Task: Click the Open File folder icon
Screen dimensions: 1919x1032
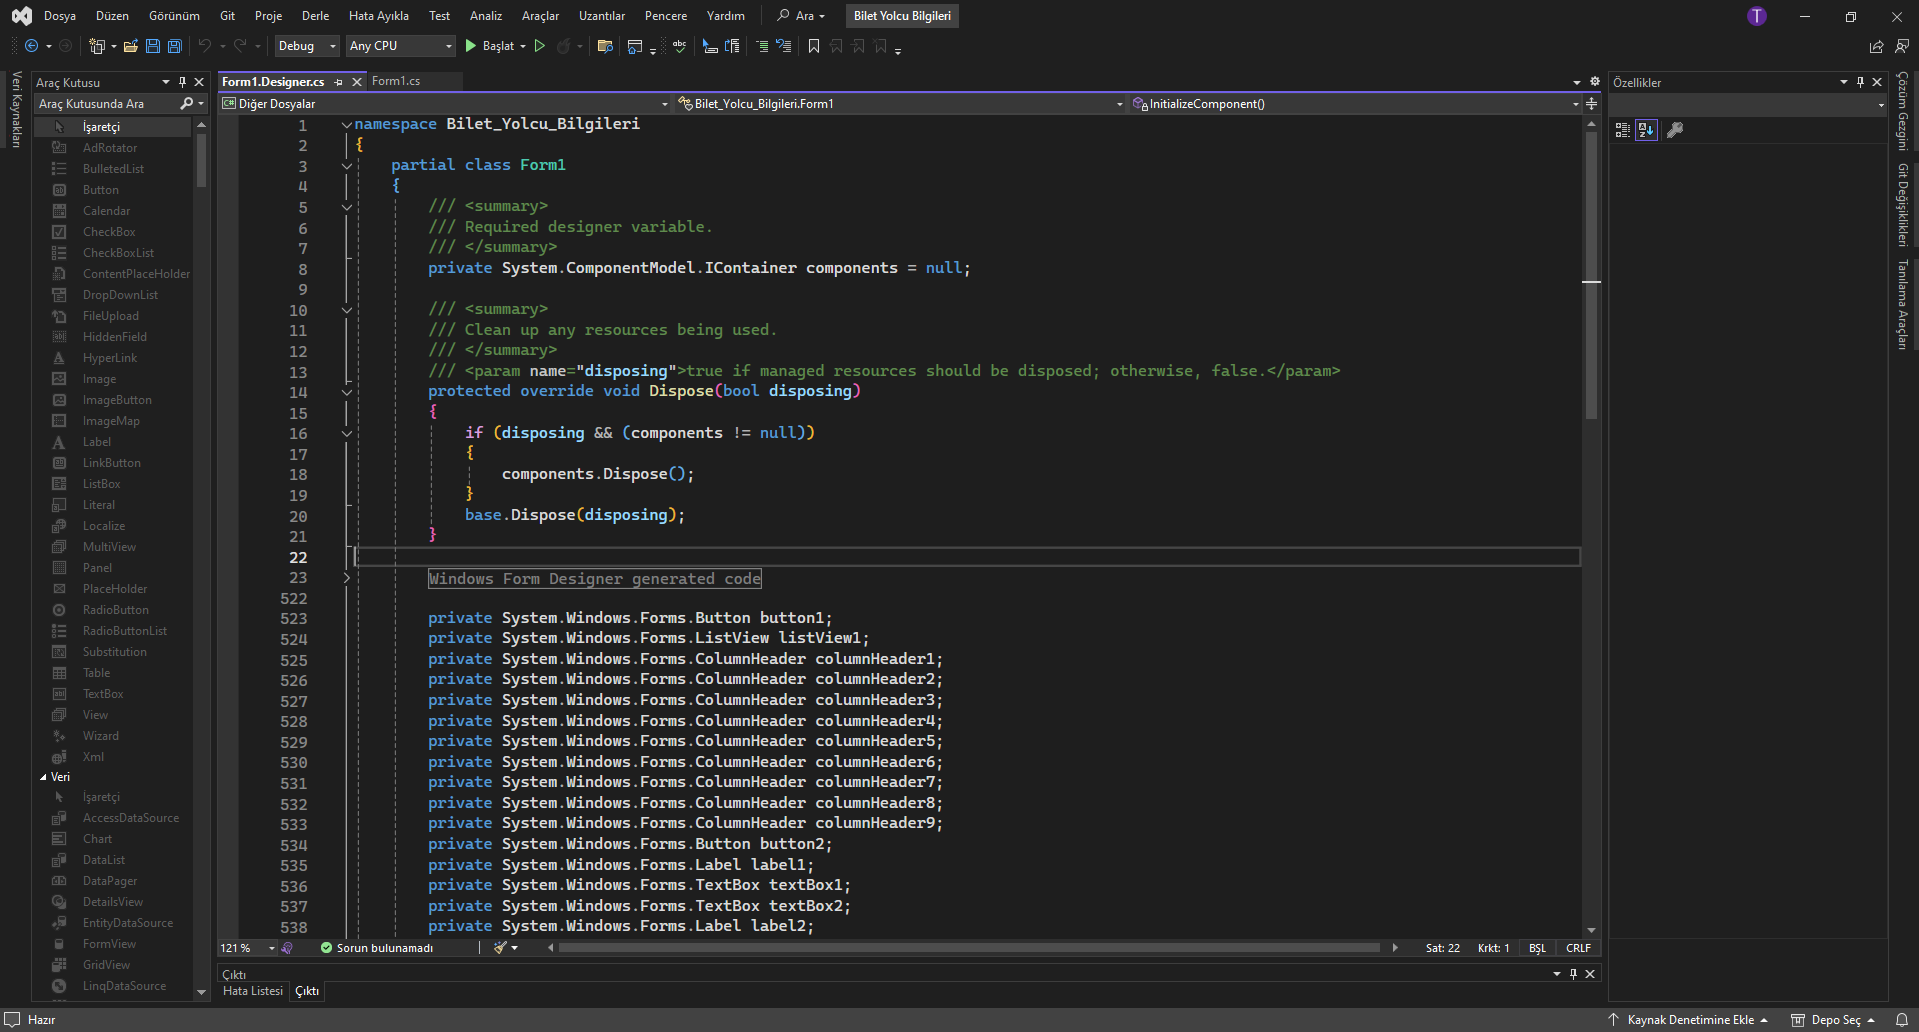Action: pos(131,46)
